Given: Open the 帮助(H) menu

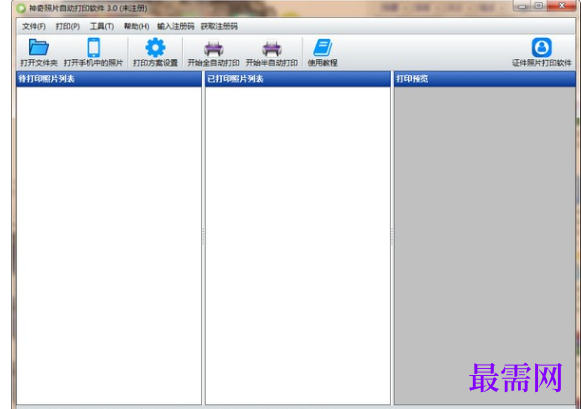Looking at the screenshot, I should pyautogui.click(x=136, y=26).
